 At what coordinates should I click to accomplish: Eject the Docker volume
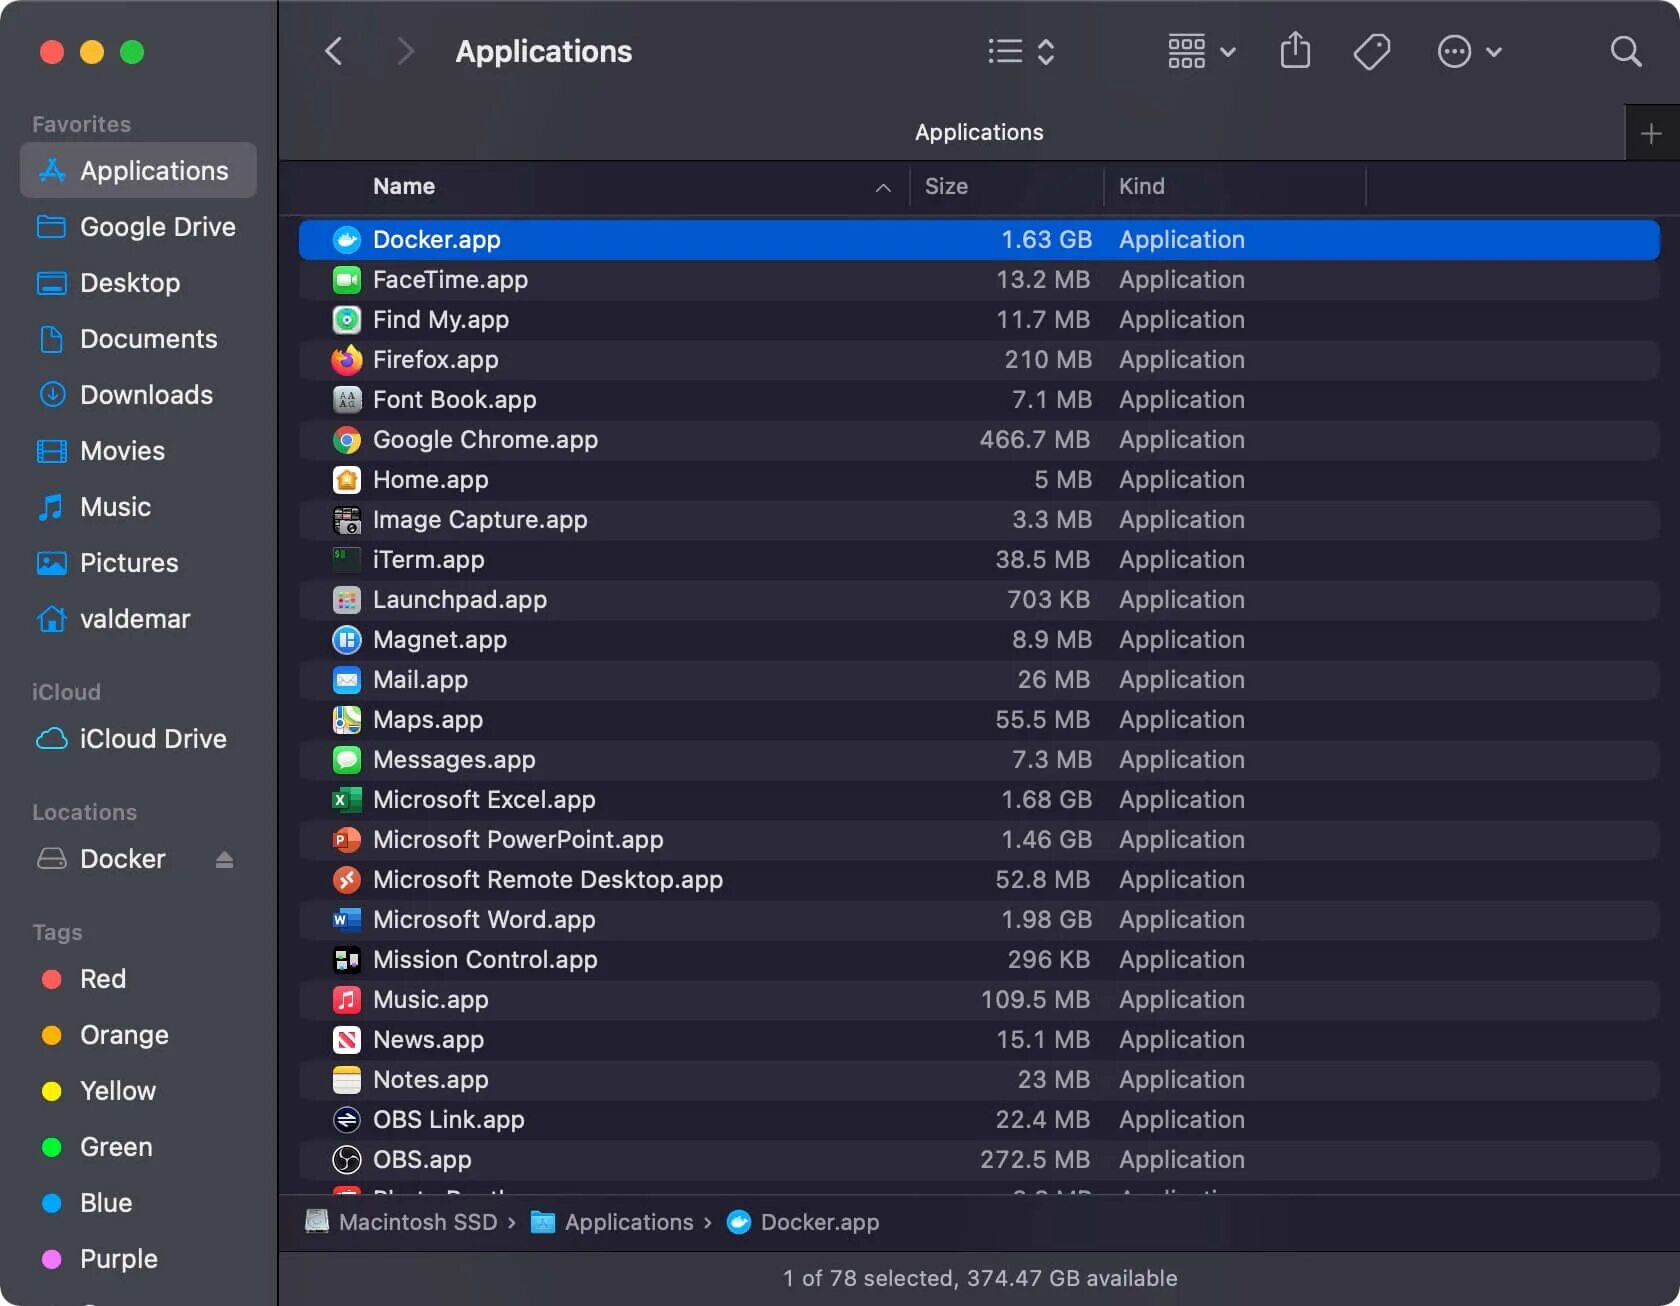pos(224,859)
